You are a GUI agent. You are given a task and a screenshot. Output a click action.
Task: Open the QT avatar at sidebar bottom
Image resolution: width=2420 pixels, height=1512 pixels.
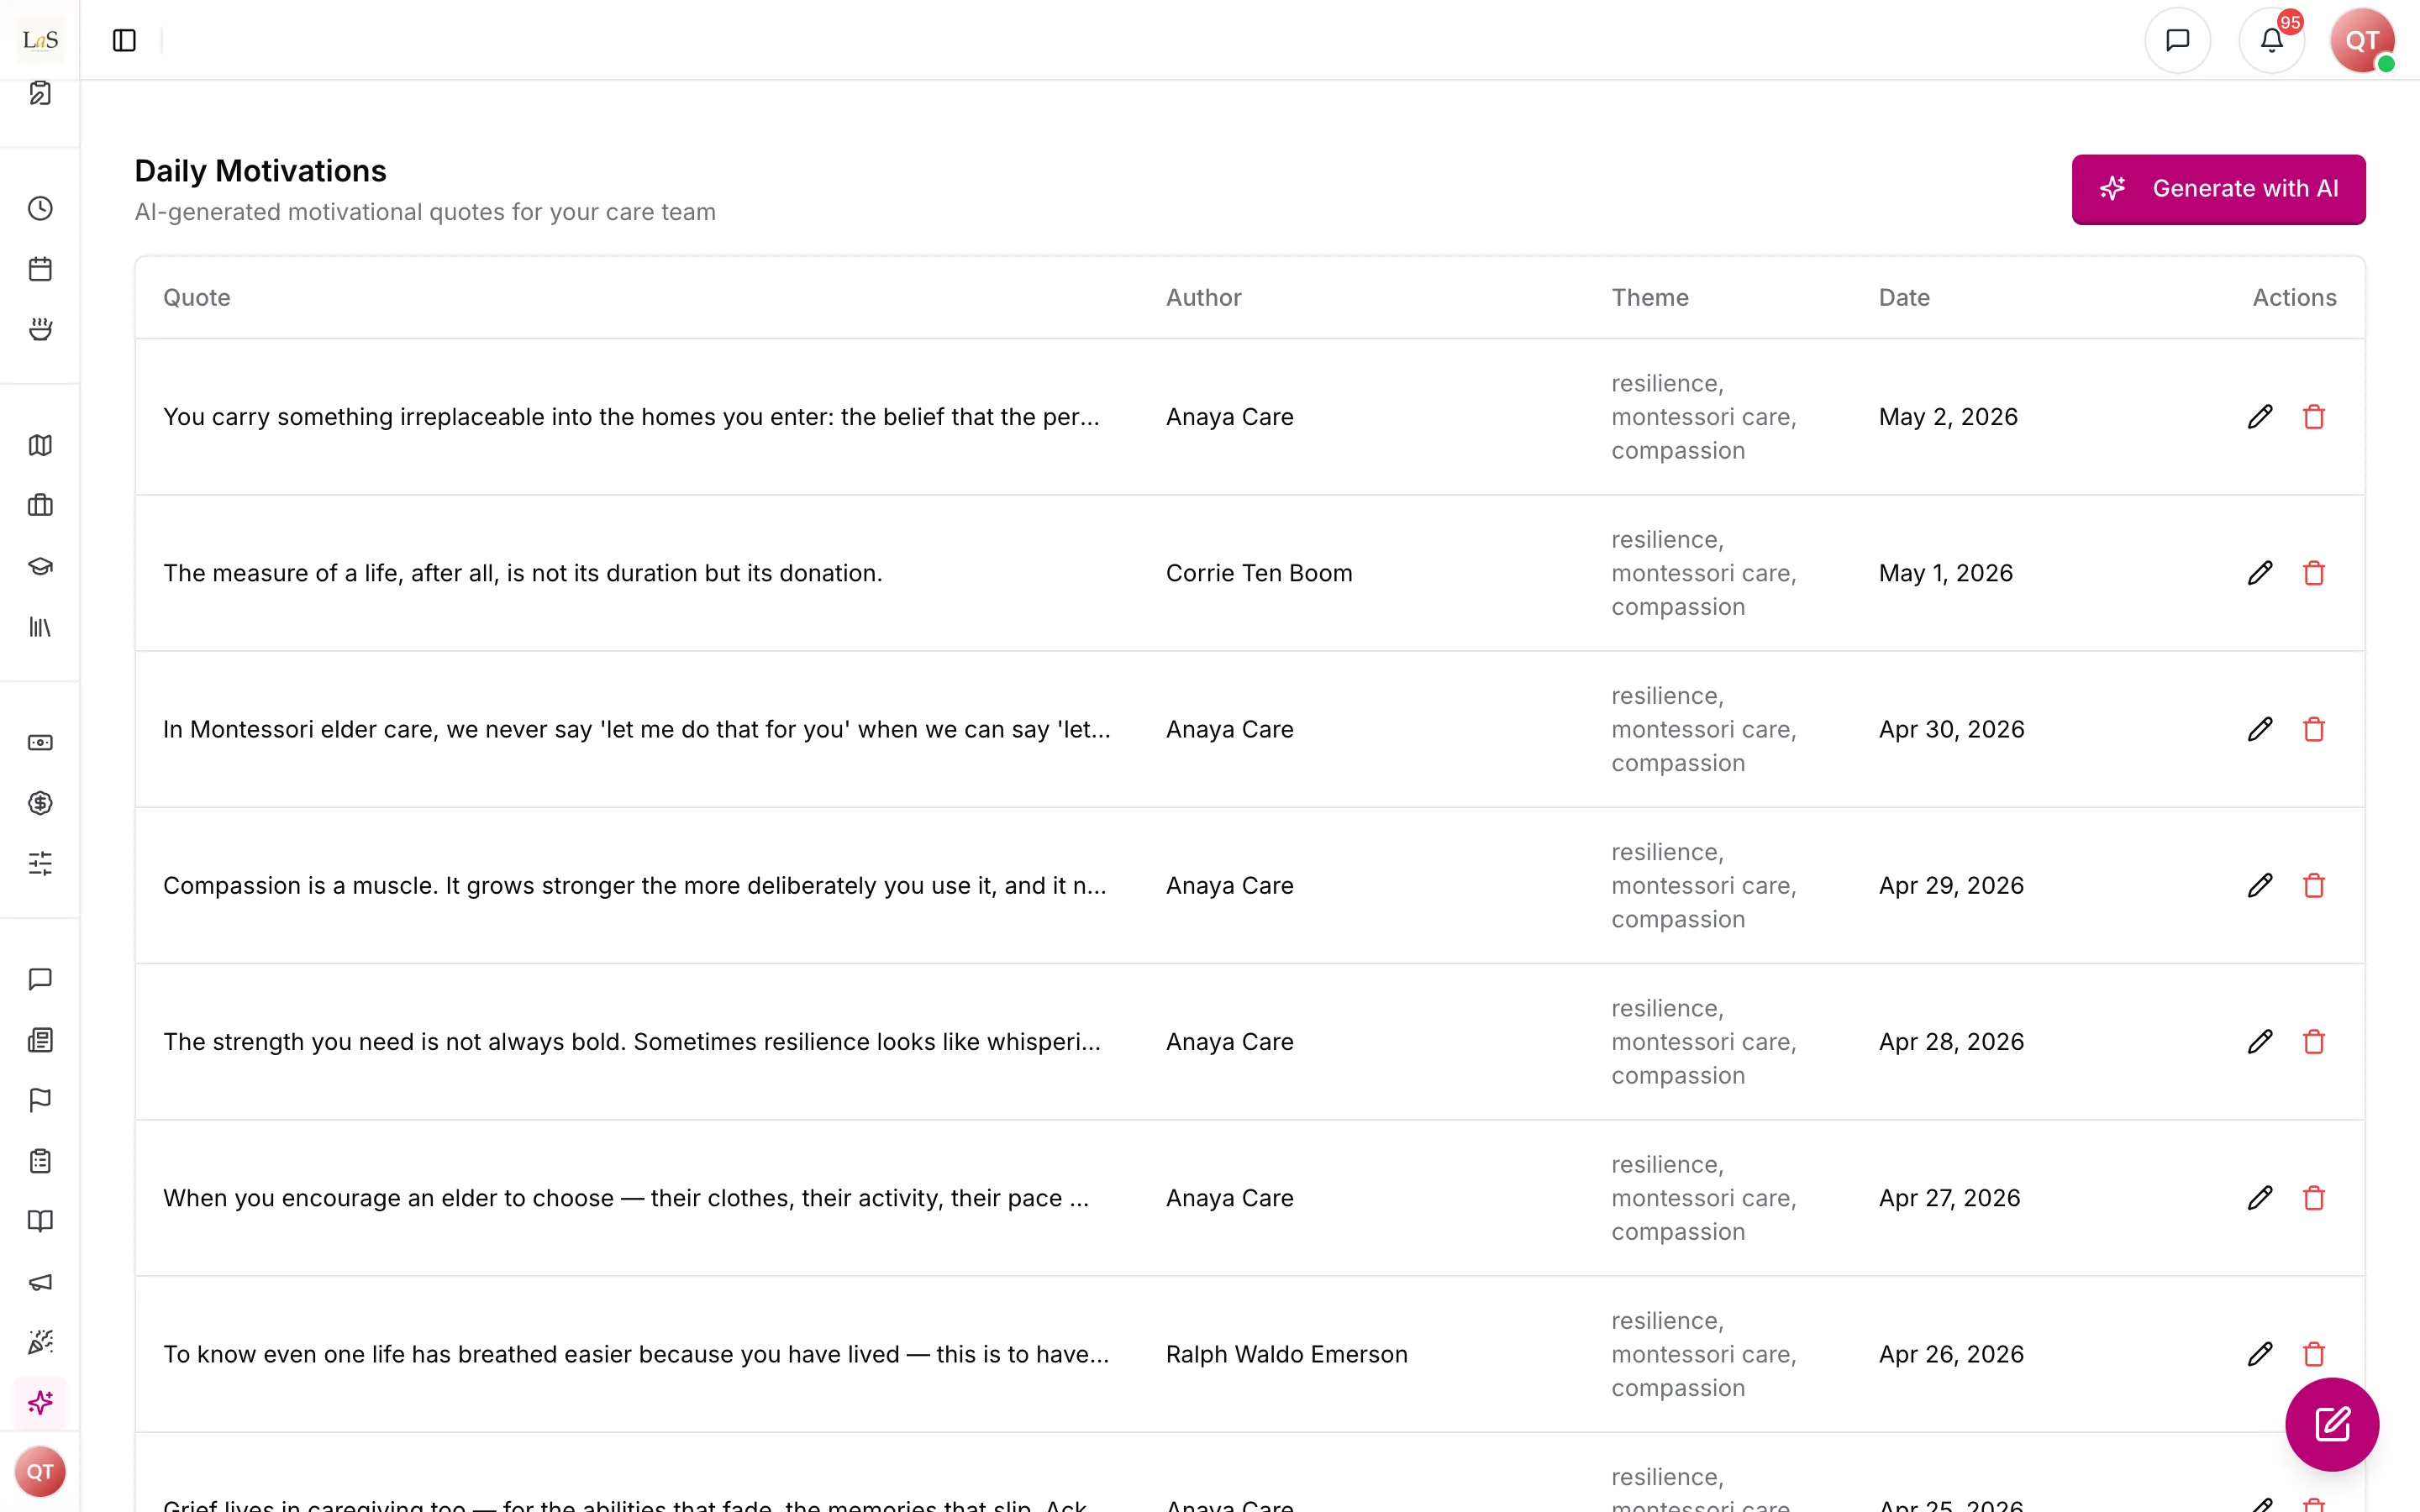(40, 1472)
